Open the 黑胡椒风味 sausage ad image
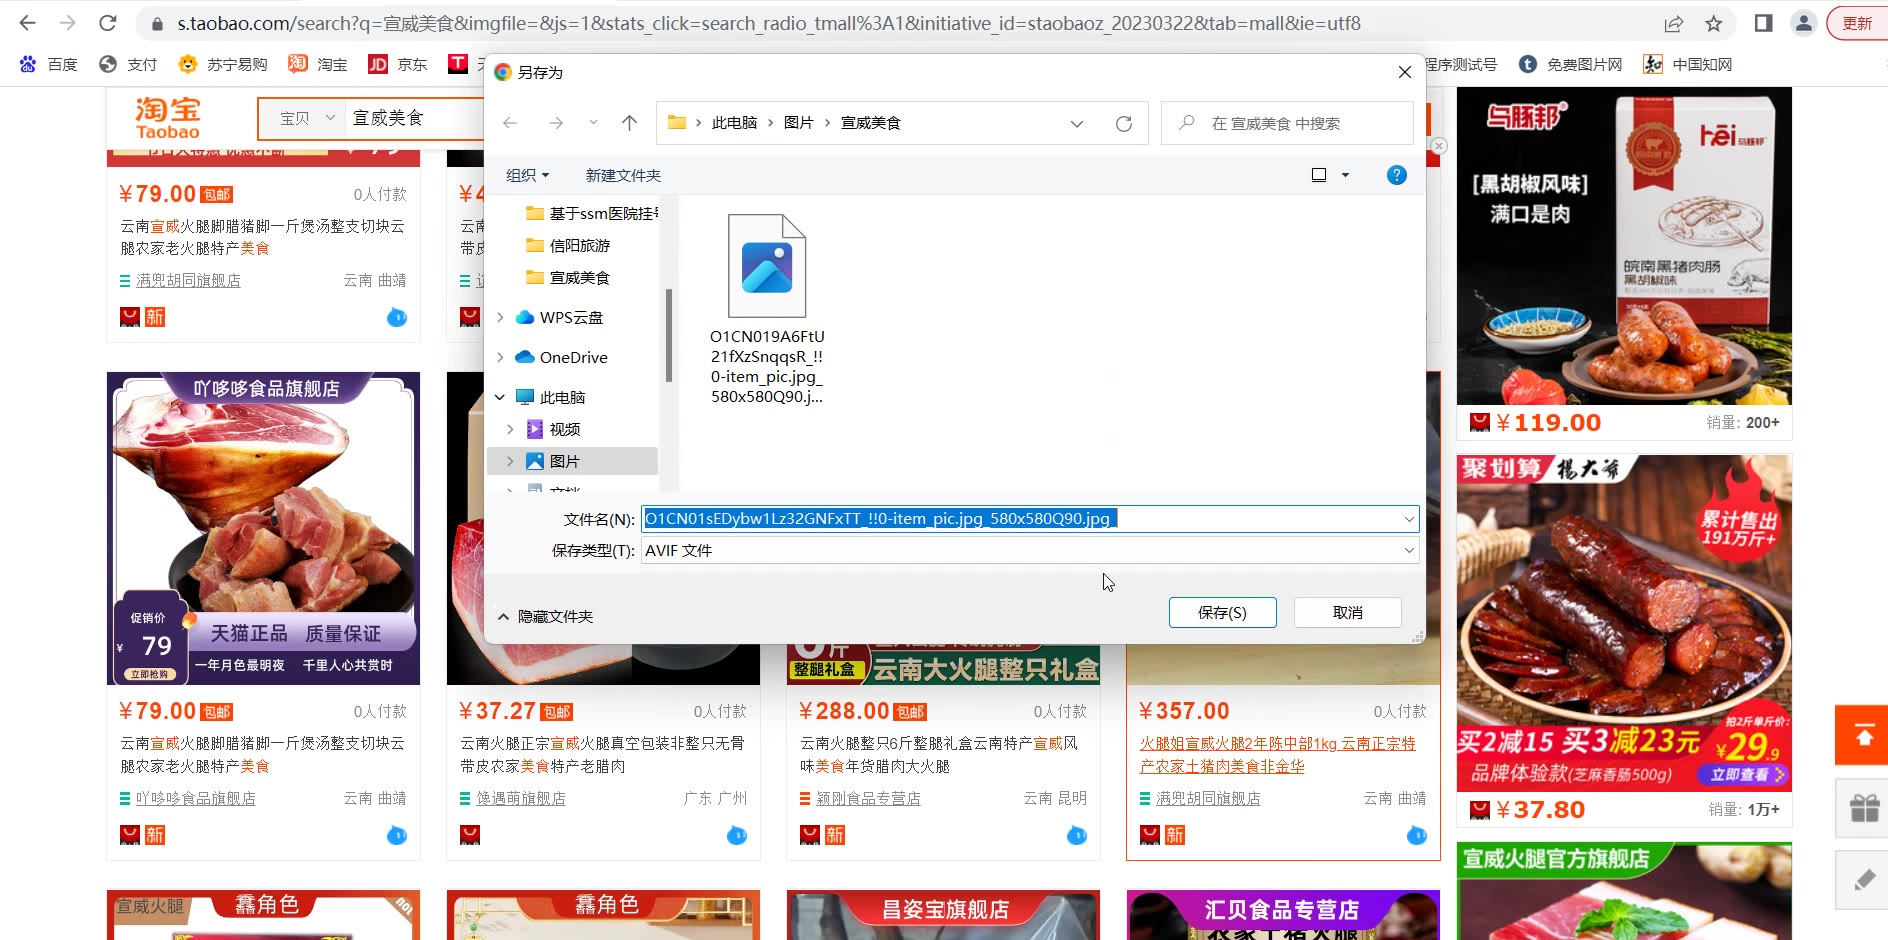Screen dimensions: 1888x940 [1624, 246]
